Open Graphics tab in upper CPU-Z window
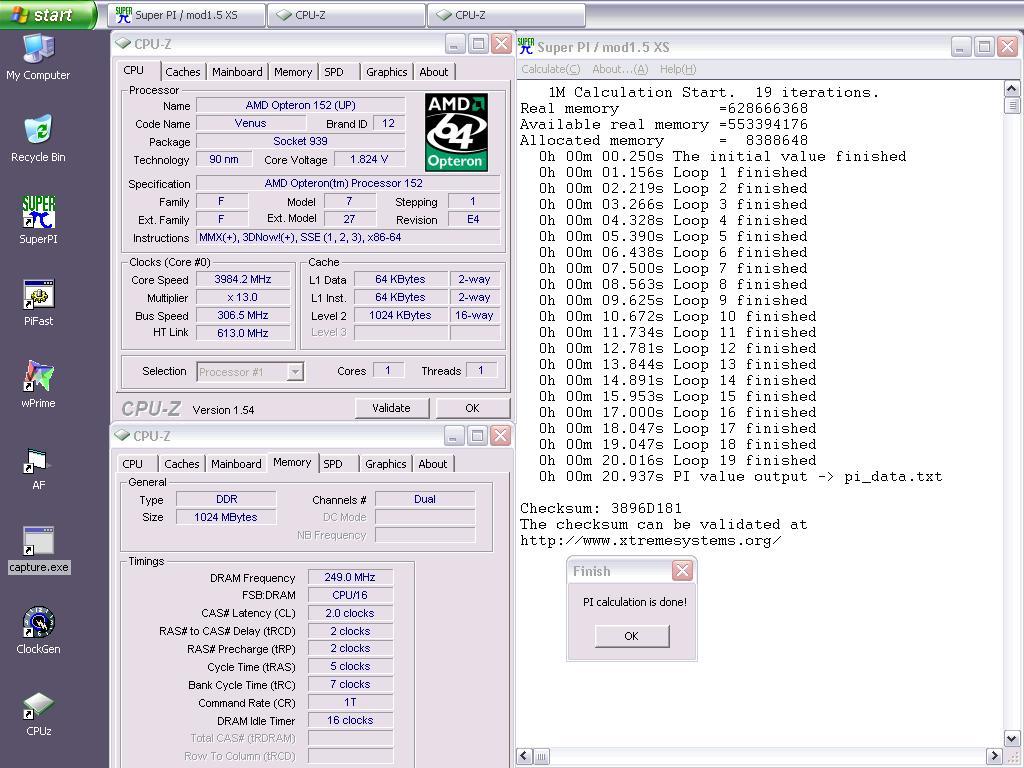This screenshot has width=1024, height=768. pyautogui.click(x=387, y=72)
